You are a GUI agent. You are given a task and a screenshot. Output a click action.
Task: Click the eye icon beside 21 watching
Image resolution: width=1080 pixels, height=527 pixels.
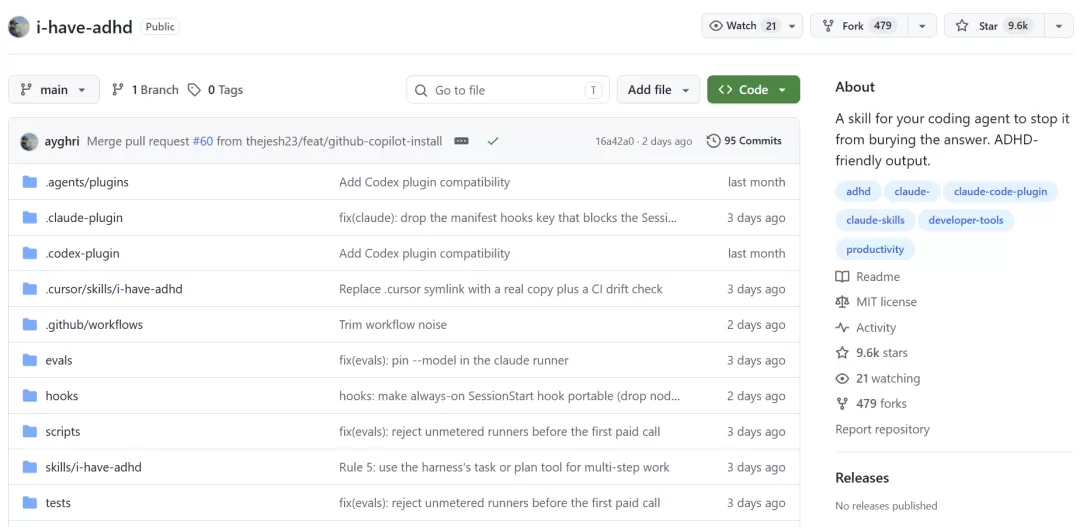(x=842, y=378)
